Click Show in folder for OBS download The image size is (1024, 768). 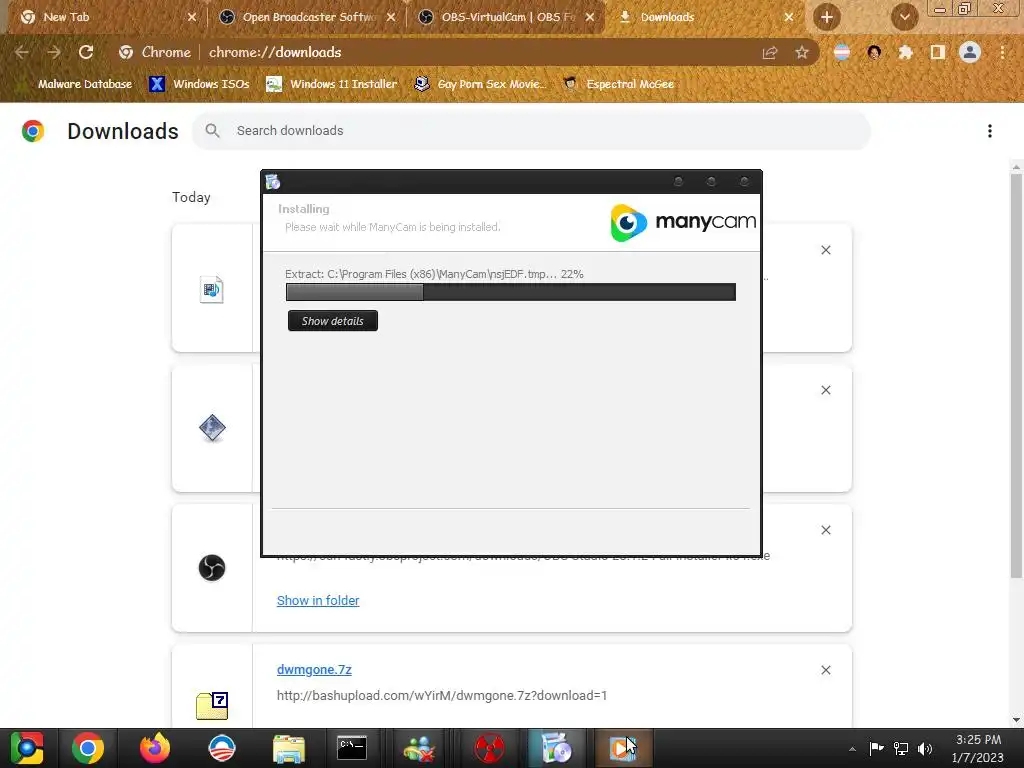318,600
